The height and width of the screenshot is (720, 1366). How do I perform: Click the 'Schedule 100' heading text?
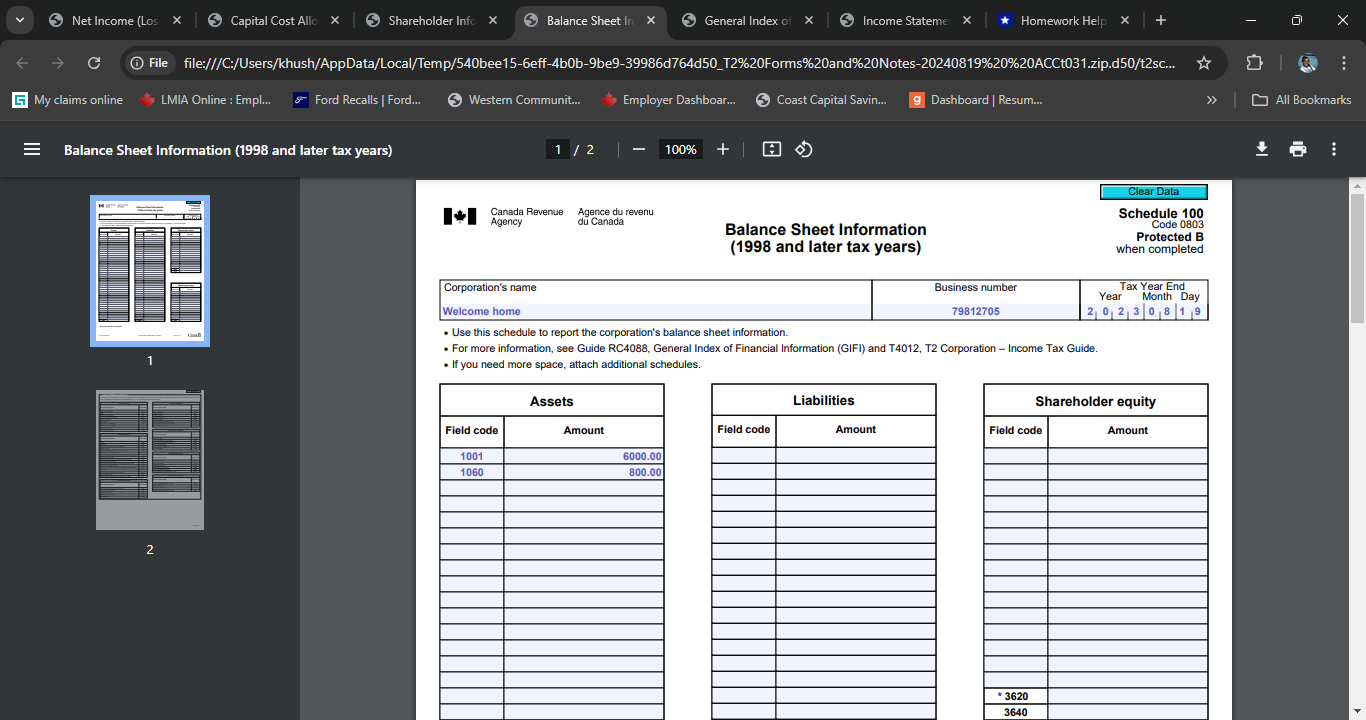pyautogui.click(x=1161, y=213)
